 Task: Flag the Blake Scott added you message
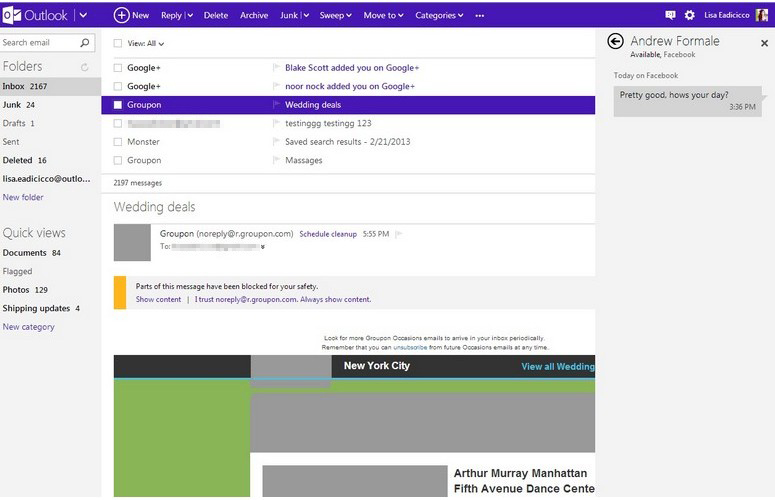[x=276, y=68]
